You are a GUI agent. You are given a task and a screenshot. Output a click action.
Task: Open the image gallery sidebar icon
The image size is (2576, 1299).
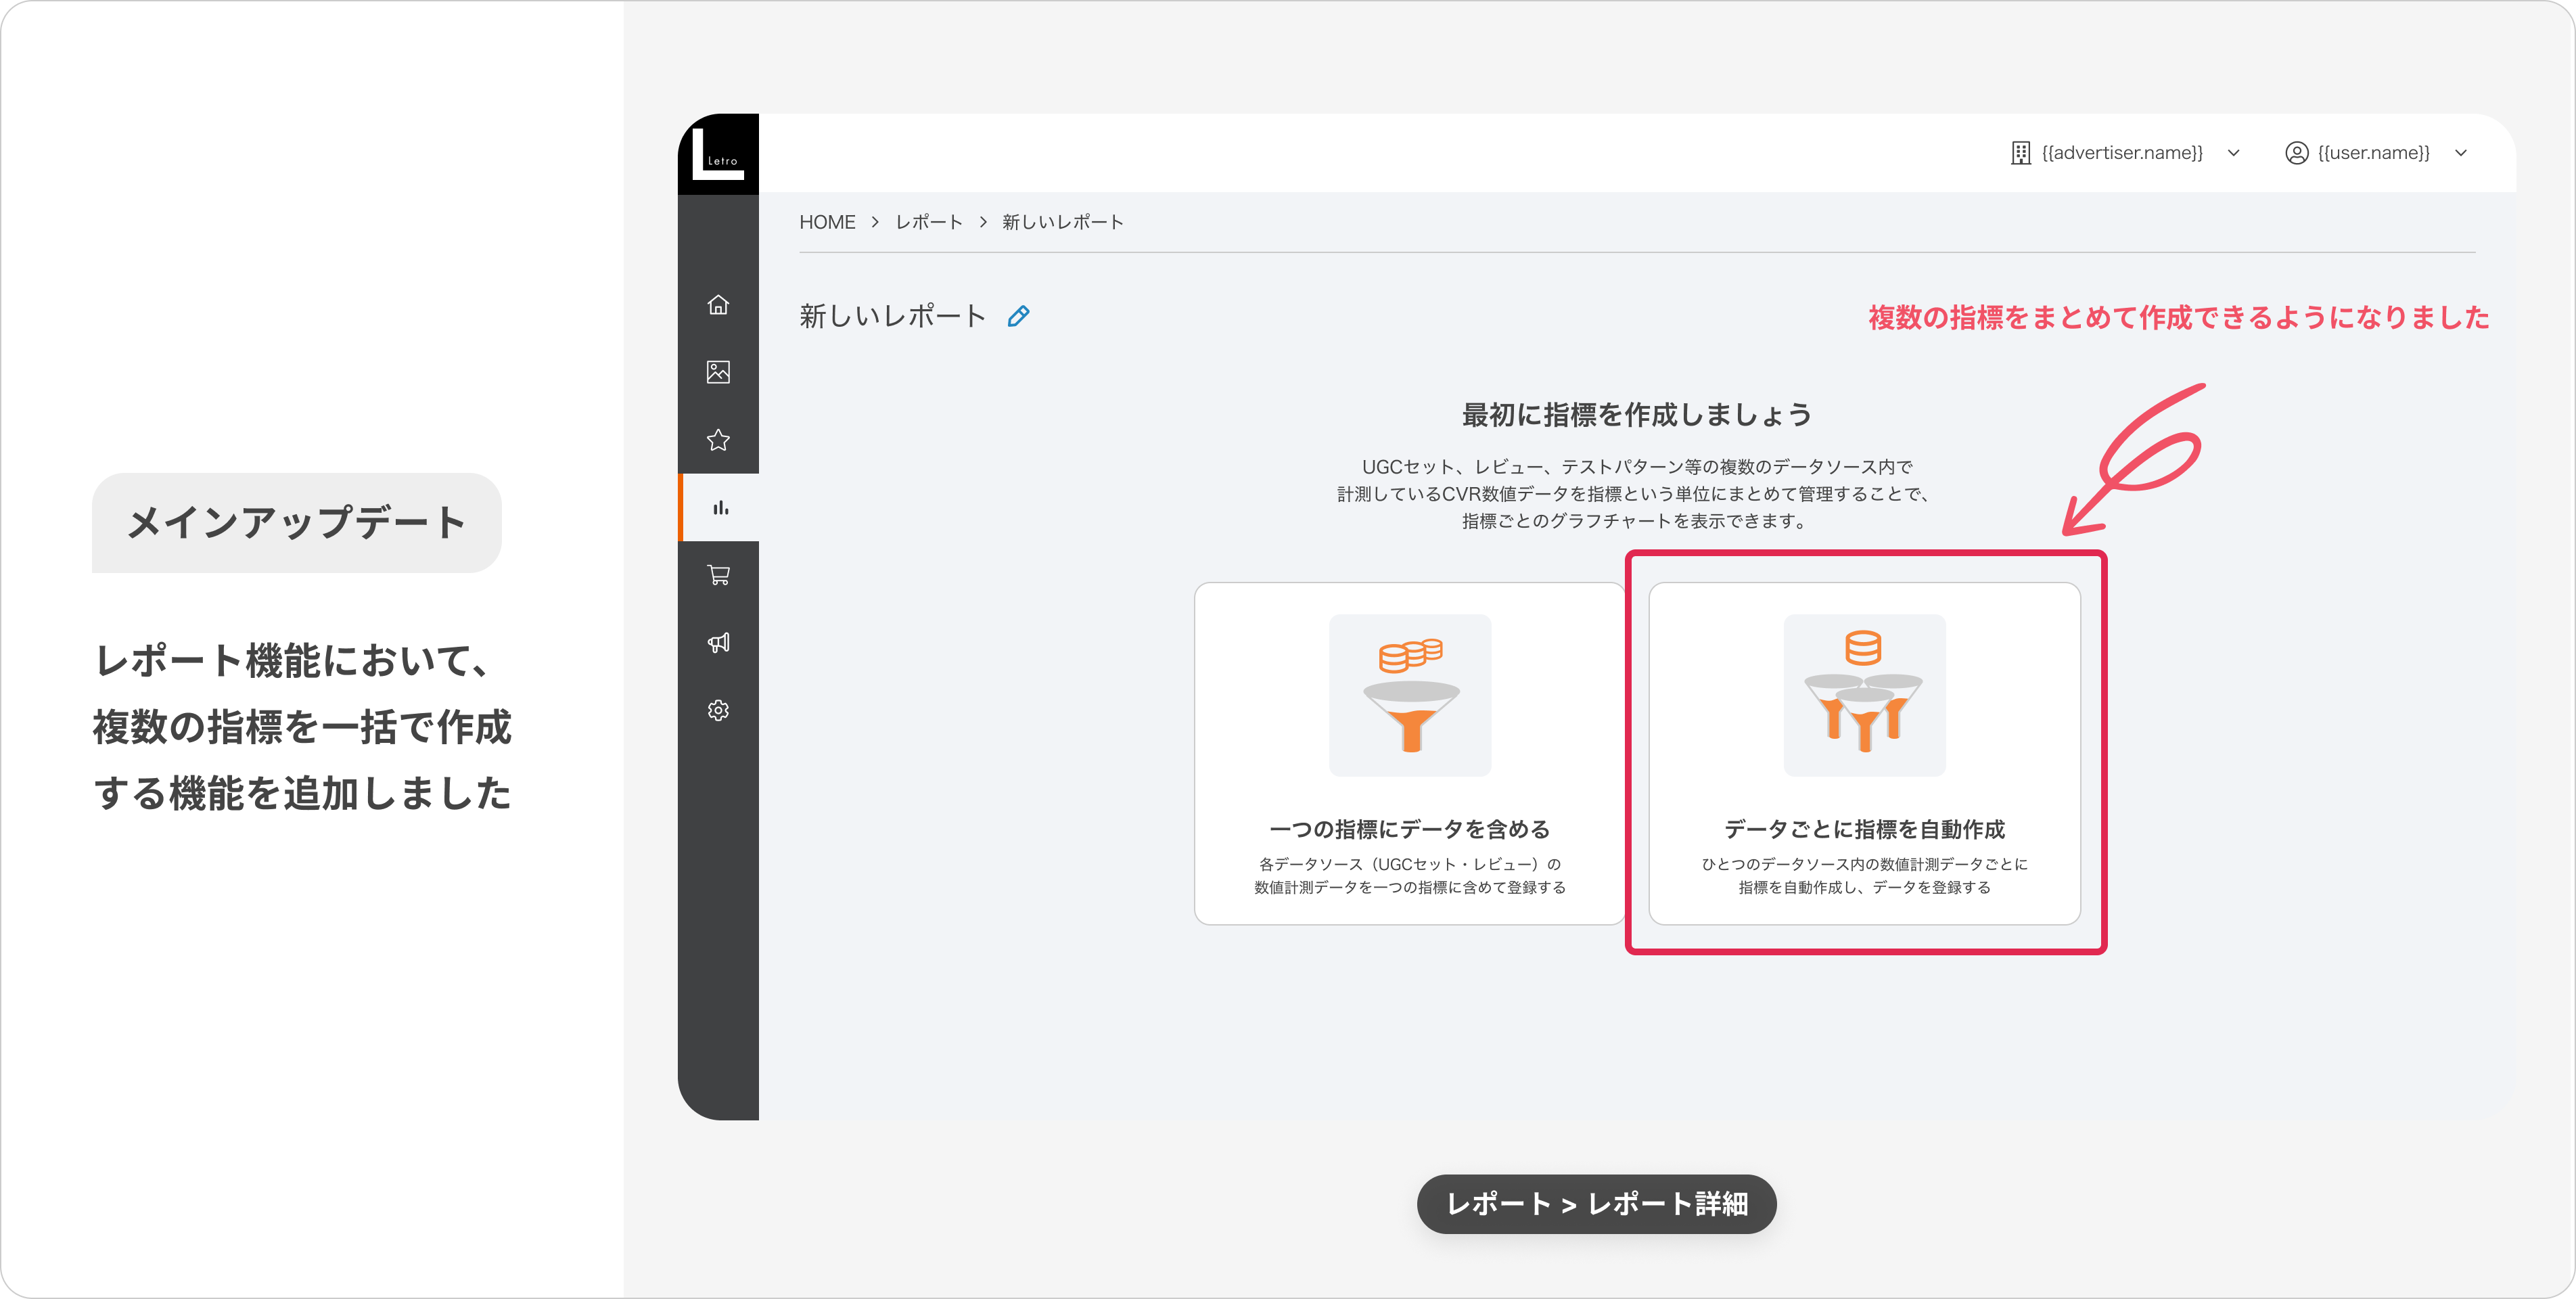(x=718, y=372)
